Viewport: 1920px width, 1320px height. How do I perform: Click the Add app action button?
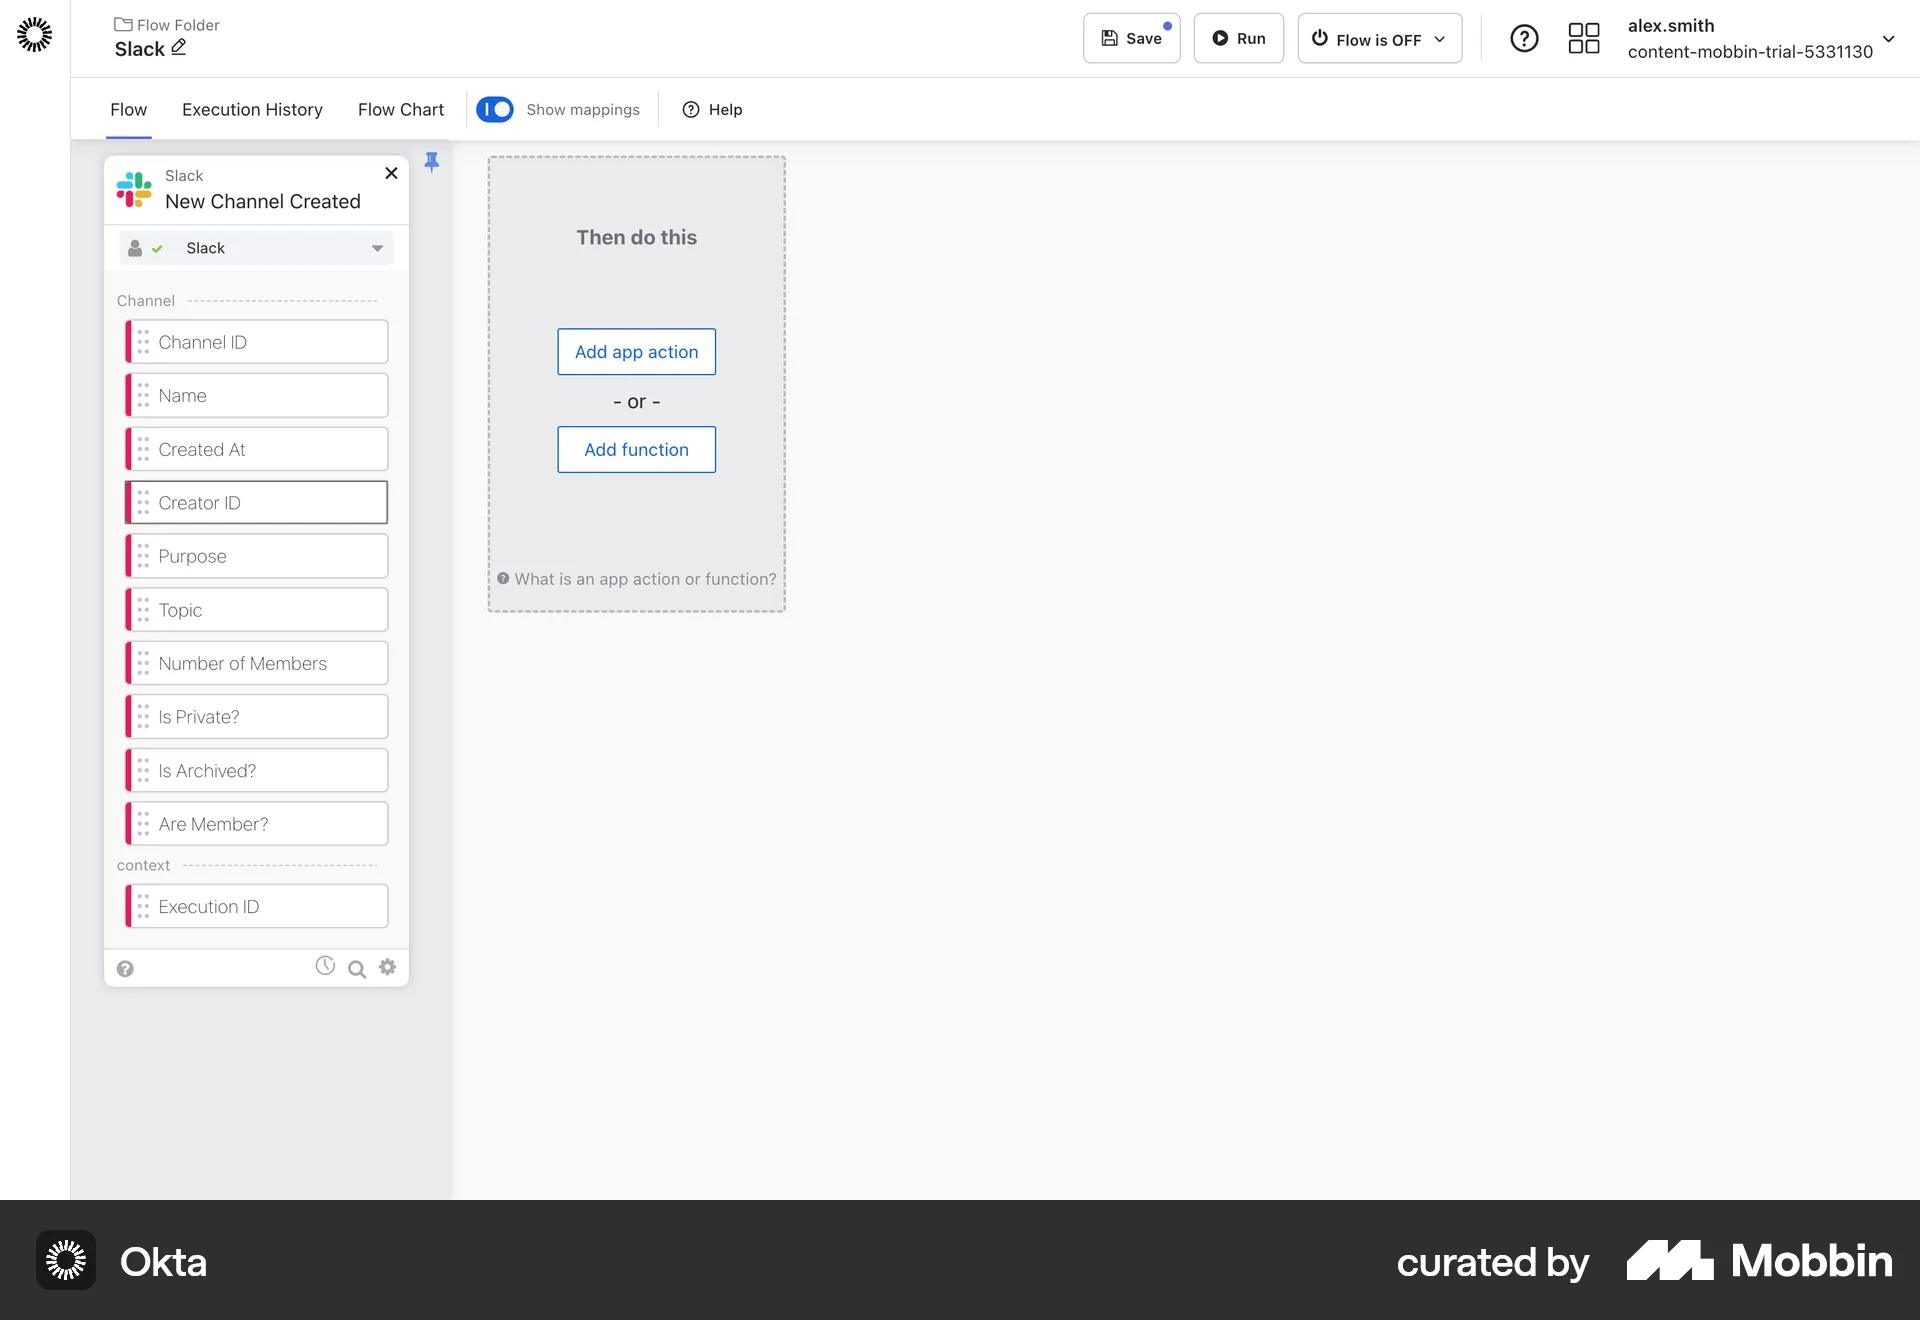tap(636, 351)
